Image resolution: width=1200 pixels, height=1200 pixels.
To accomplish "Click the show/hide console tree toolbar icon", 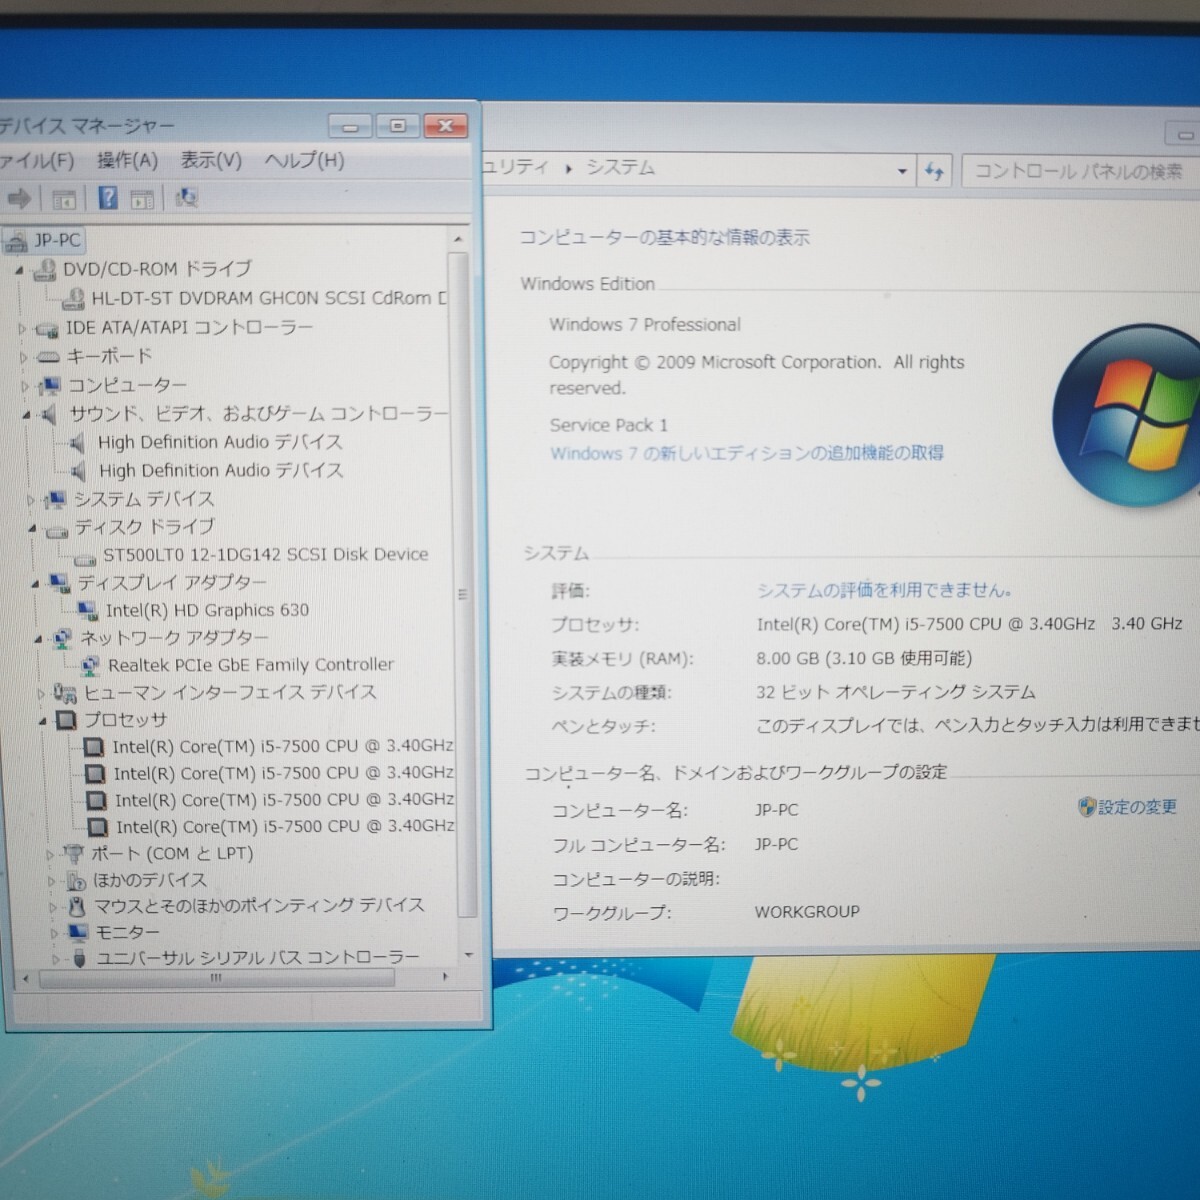I will [64, 199].
